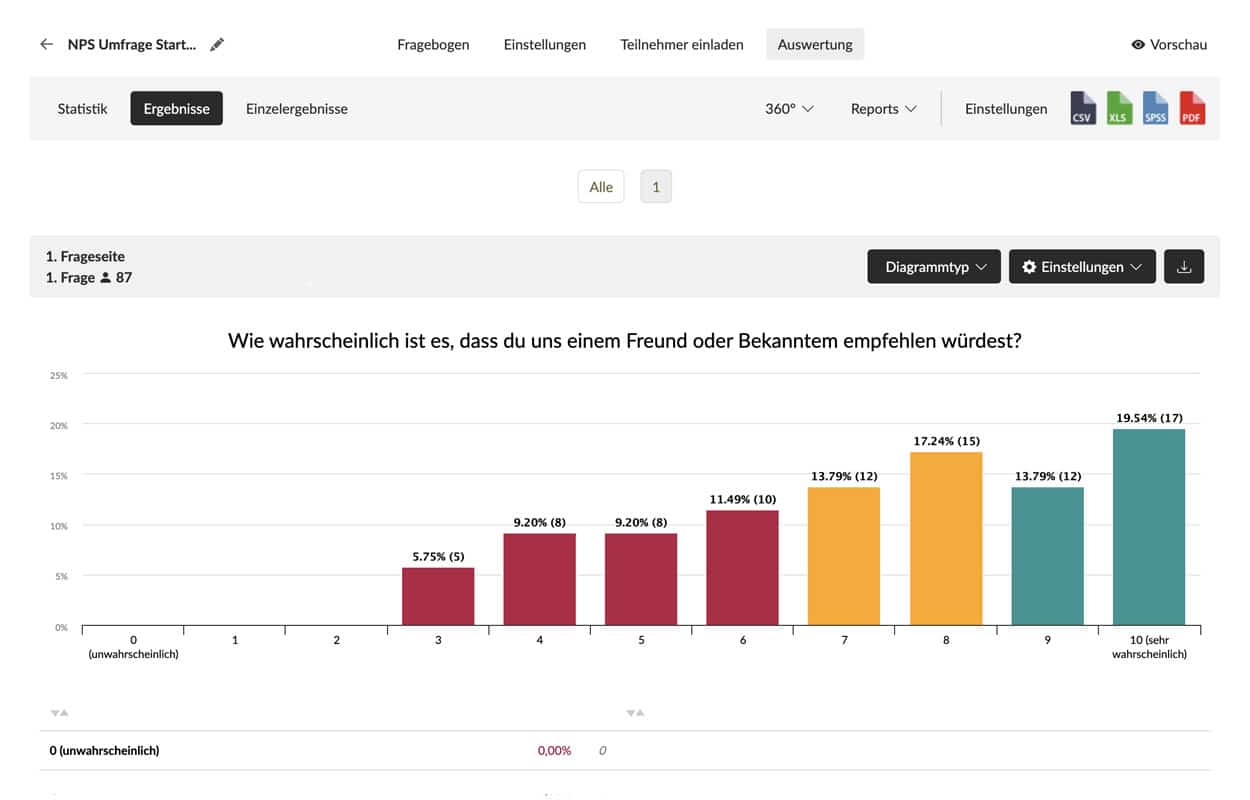The image size is (1250, 800).
Task: Toggle the sort arrows above the answer column
Action: tap(59, 713)
